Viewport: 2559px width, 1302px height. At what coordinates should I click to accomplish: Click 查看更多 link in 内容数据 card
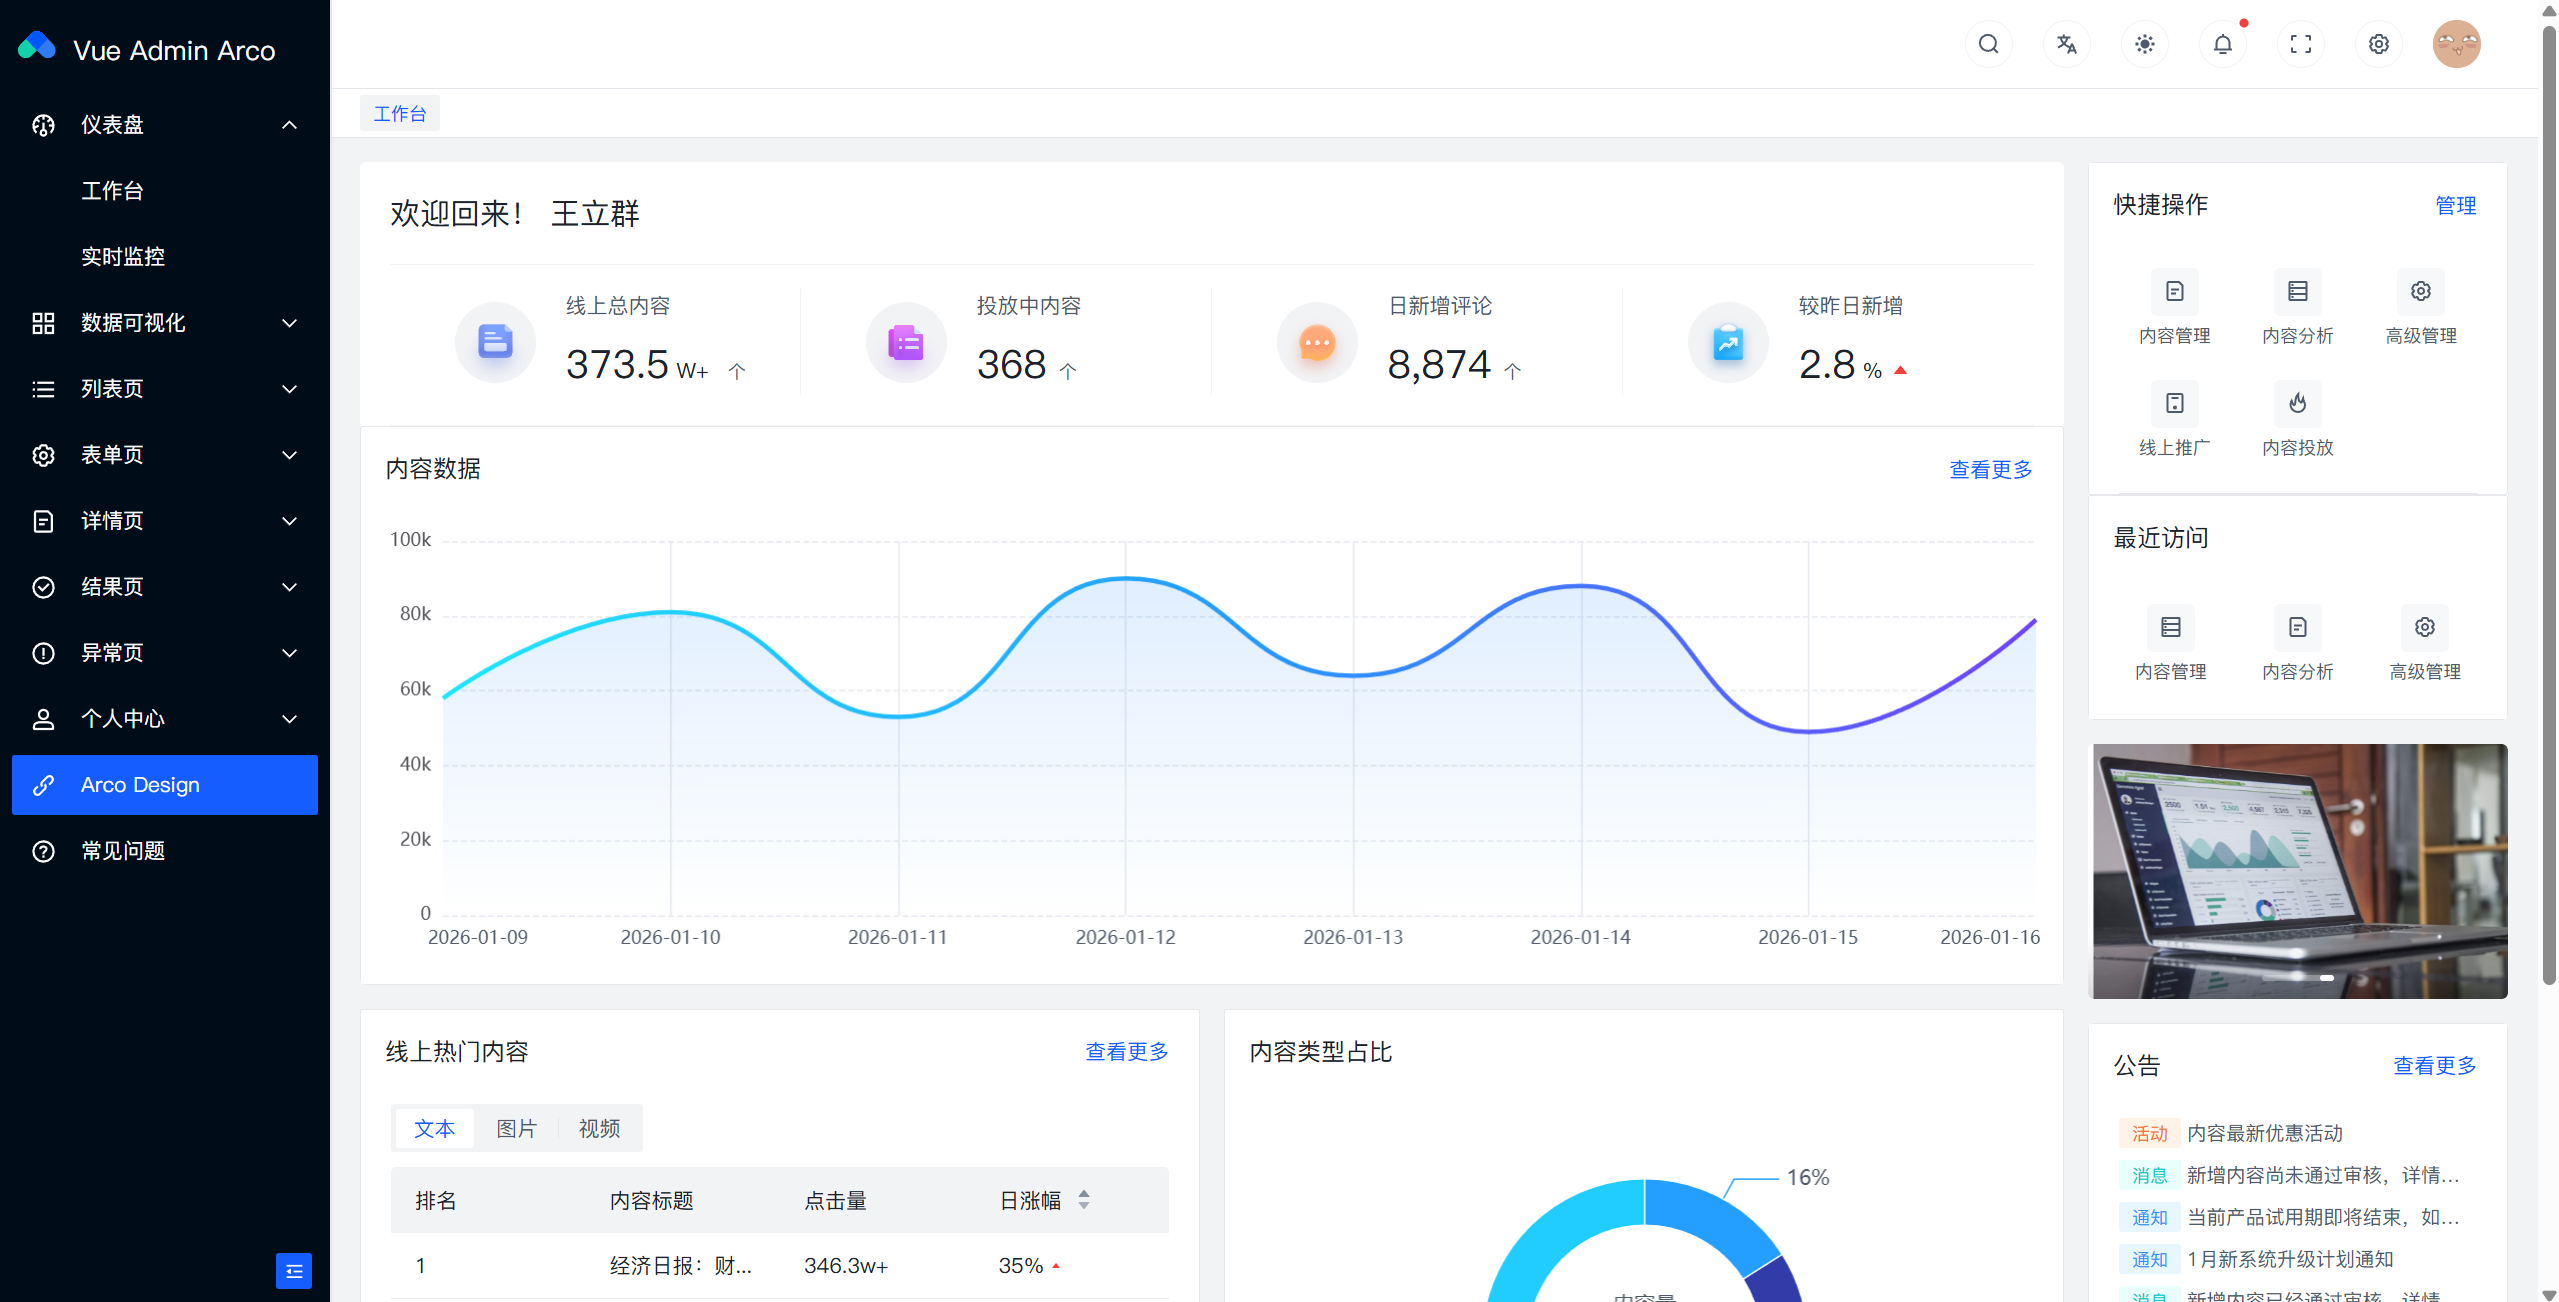coord(1990,469)
